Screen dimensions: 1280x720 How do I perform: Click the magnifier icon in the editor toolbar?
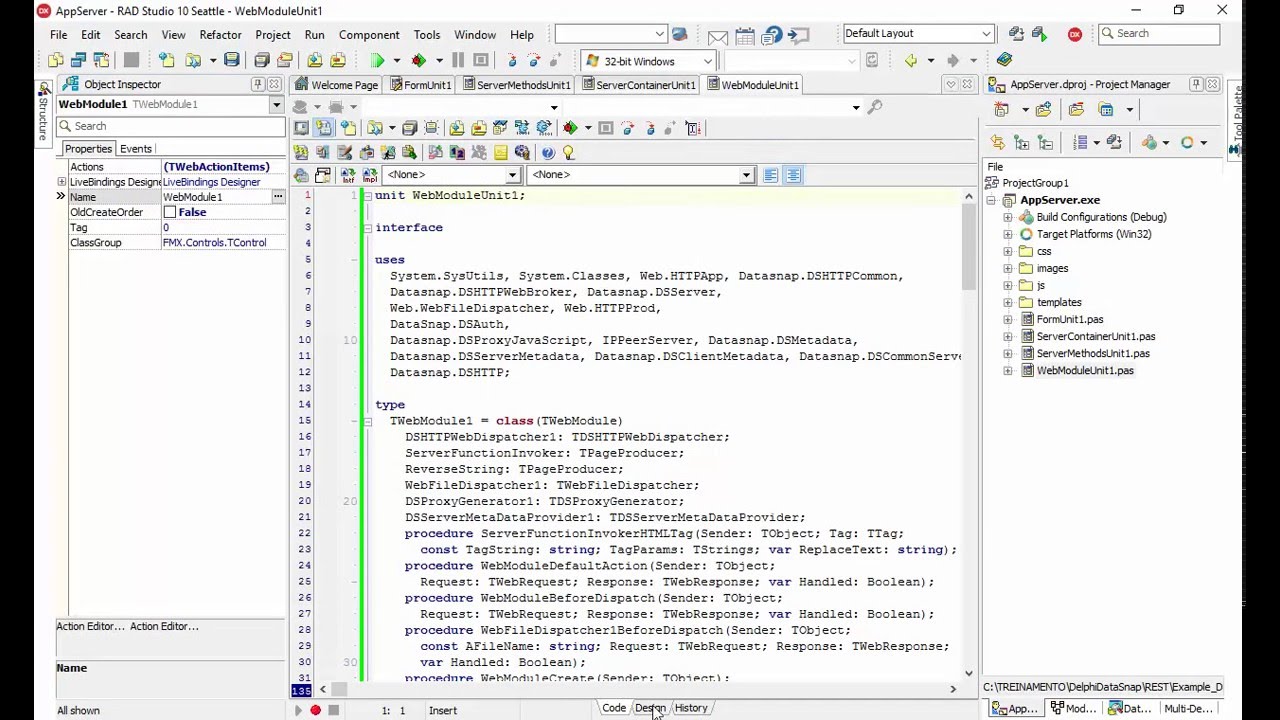(x=875, y=107)
